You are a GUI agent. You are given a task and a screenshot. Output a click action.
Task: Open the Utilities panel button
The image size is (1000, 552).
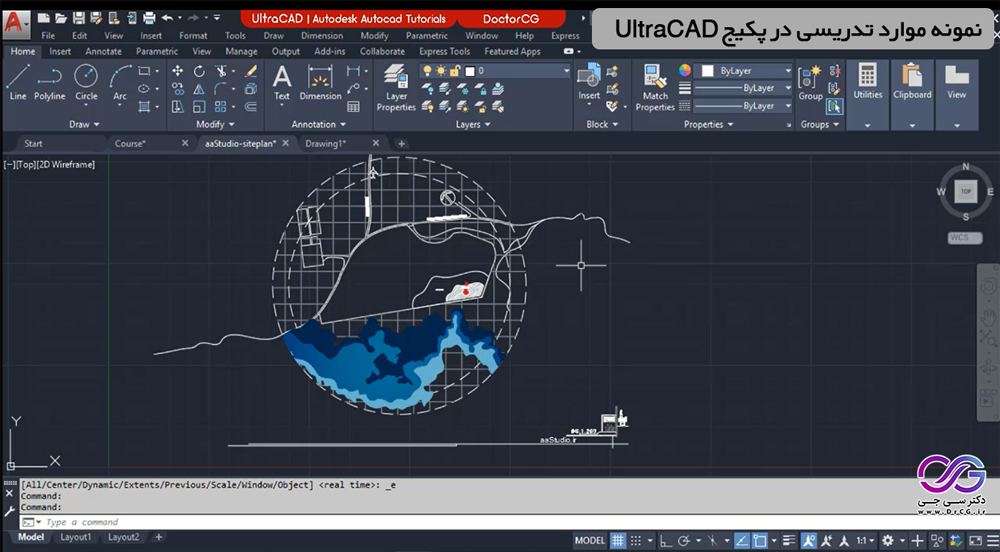[867, 94]
